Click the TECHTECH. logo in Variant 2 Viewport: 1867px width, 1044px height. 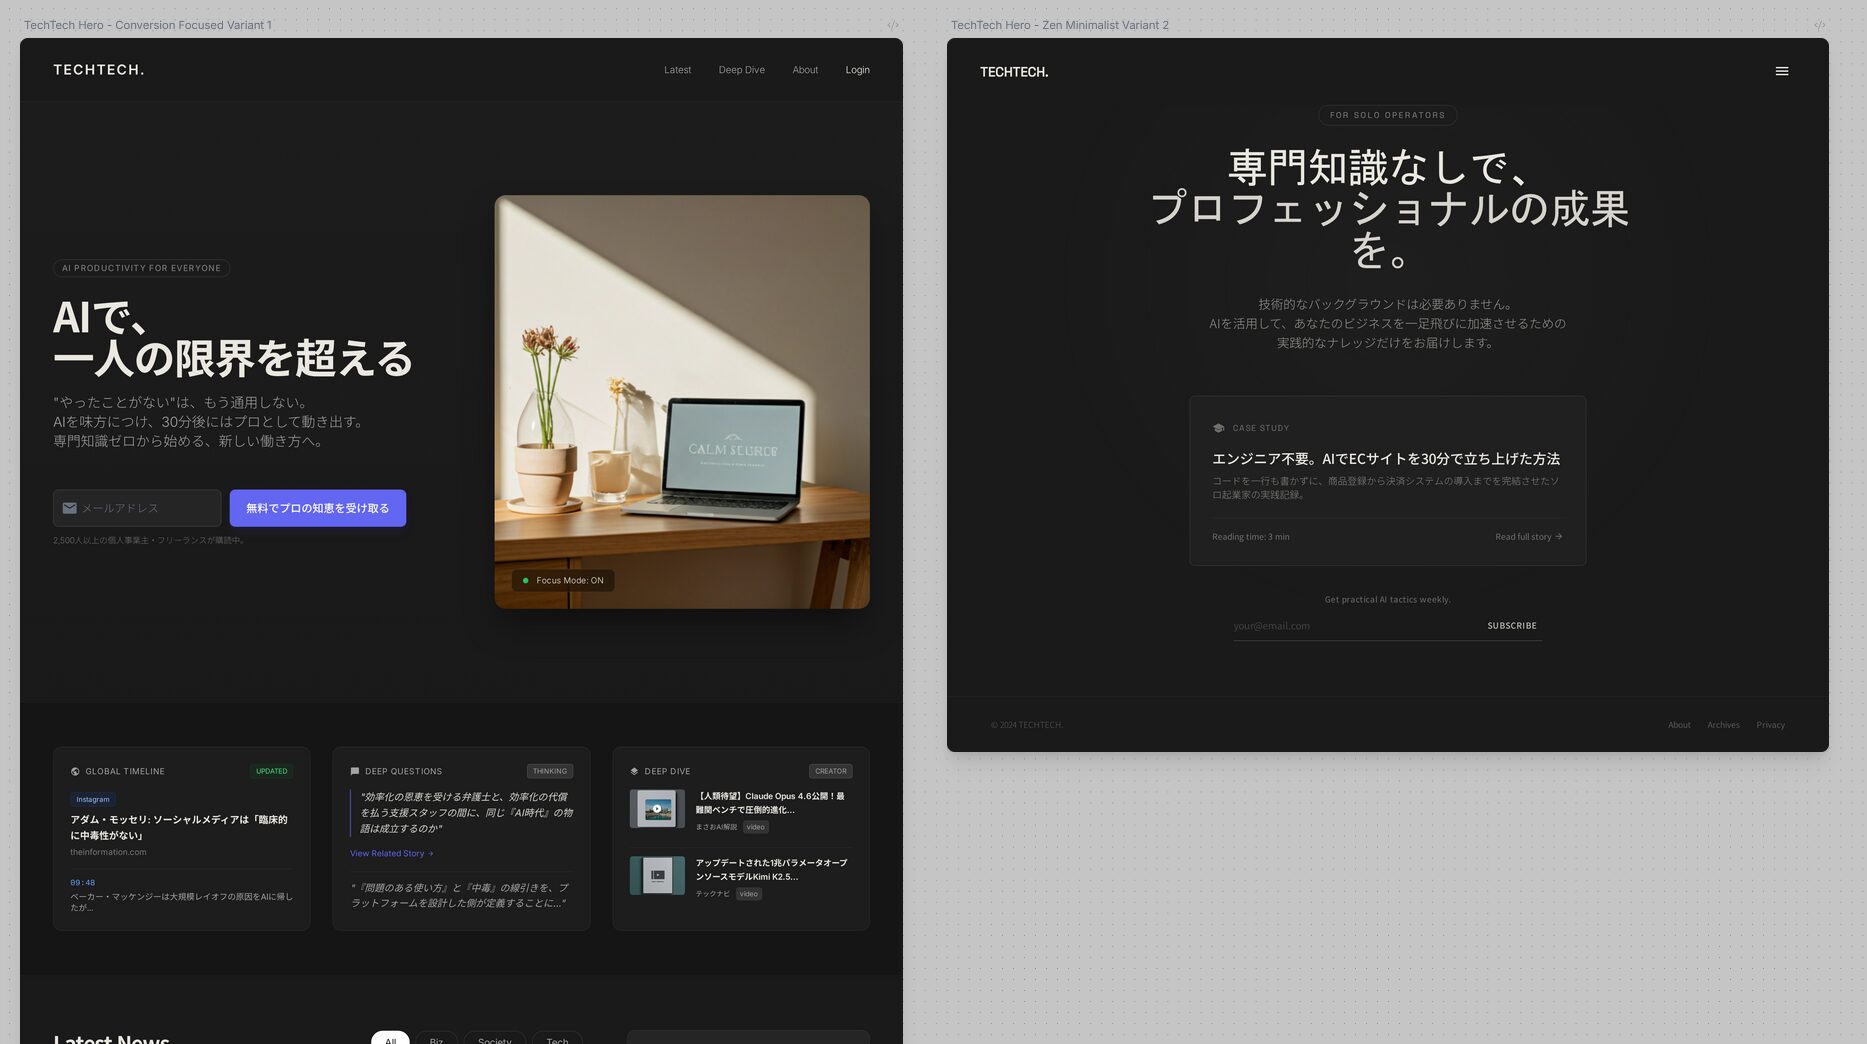click(1014, 72)
